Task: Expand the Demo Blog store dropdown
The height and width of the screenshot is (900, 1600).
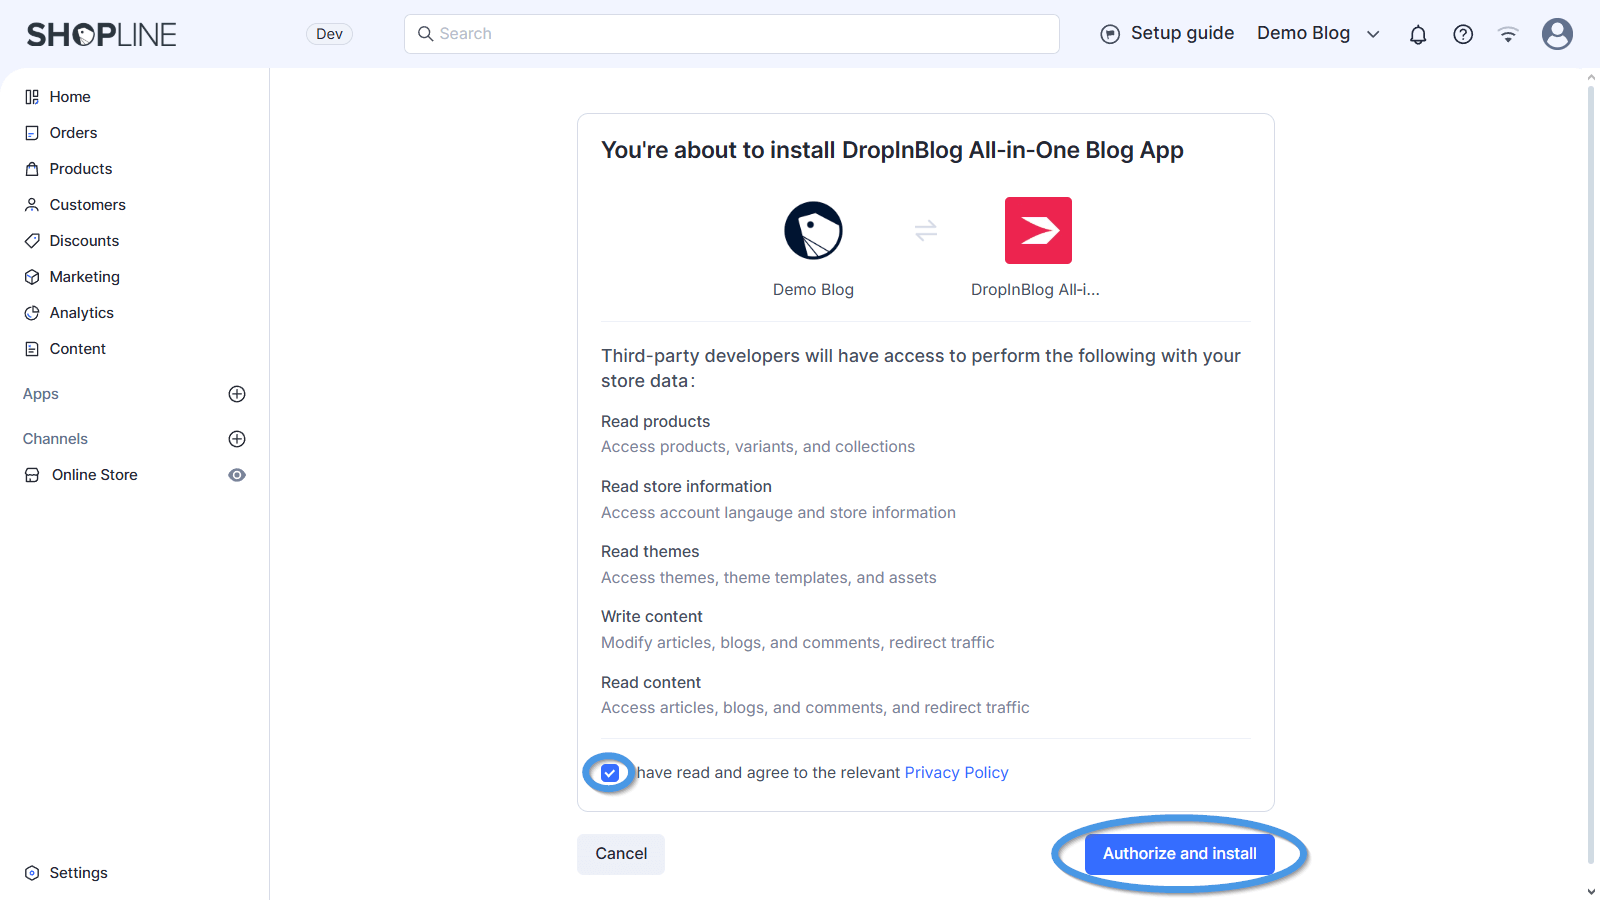Action: click(x=1318, y=34)
